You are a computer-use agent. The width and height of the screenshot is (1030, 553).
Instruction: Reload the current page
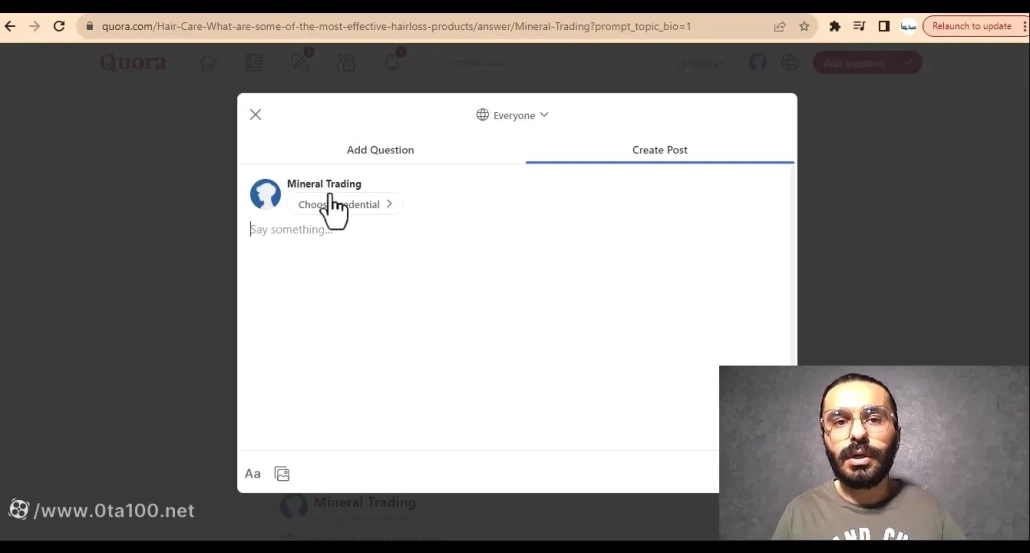click(59, 26)
